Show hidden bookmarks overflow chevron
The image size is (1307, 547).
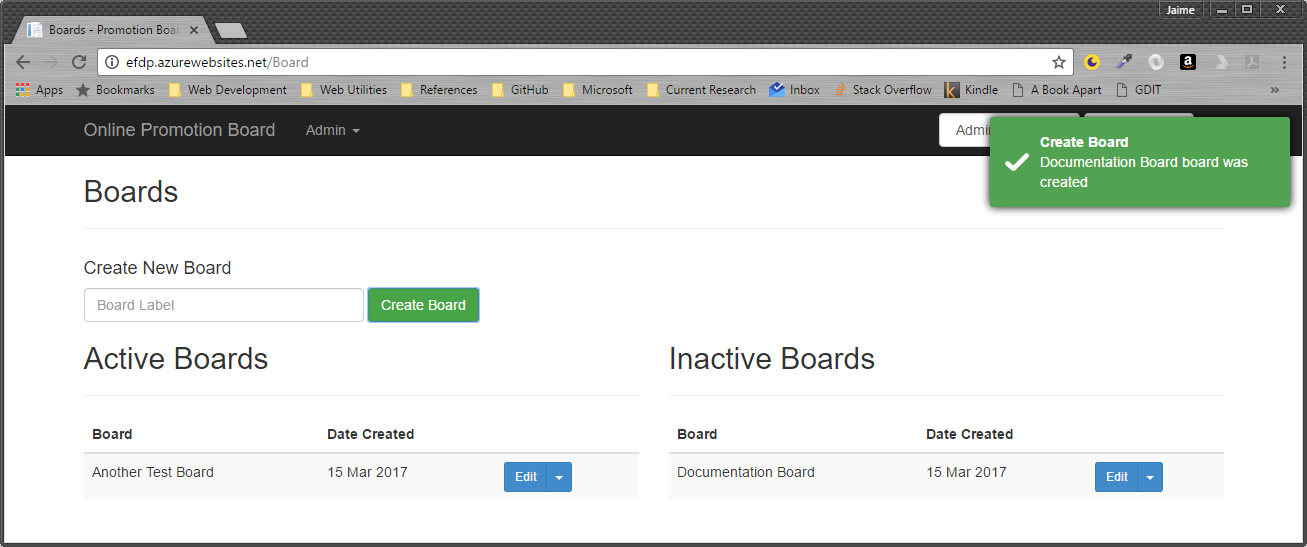[x=1274, y=90]
